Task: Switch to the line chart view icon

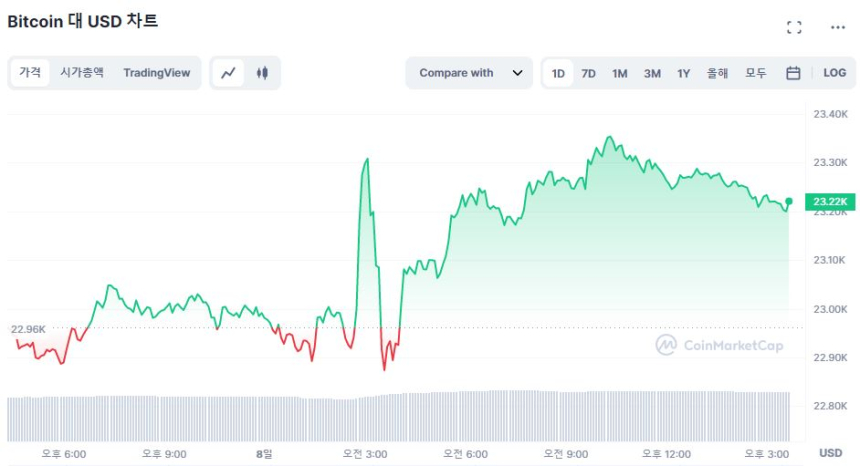Action: click(229, 73)
